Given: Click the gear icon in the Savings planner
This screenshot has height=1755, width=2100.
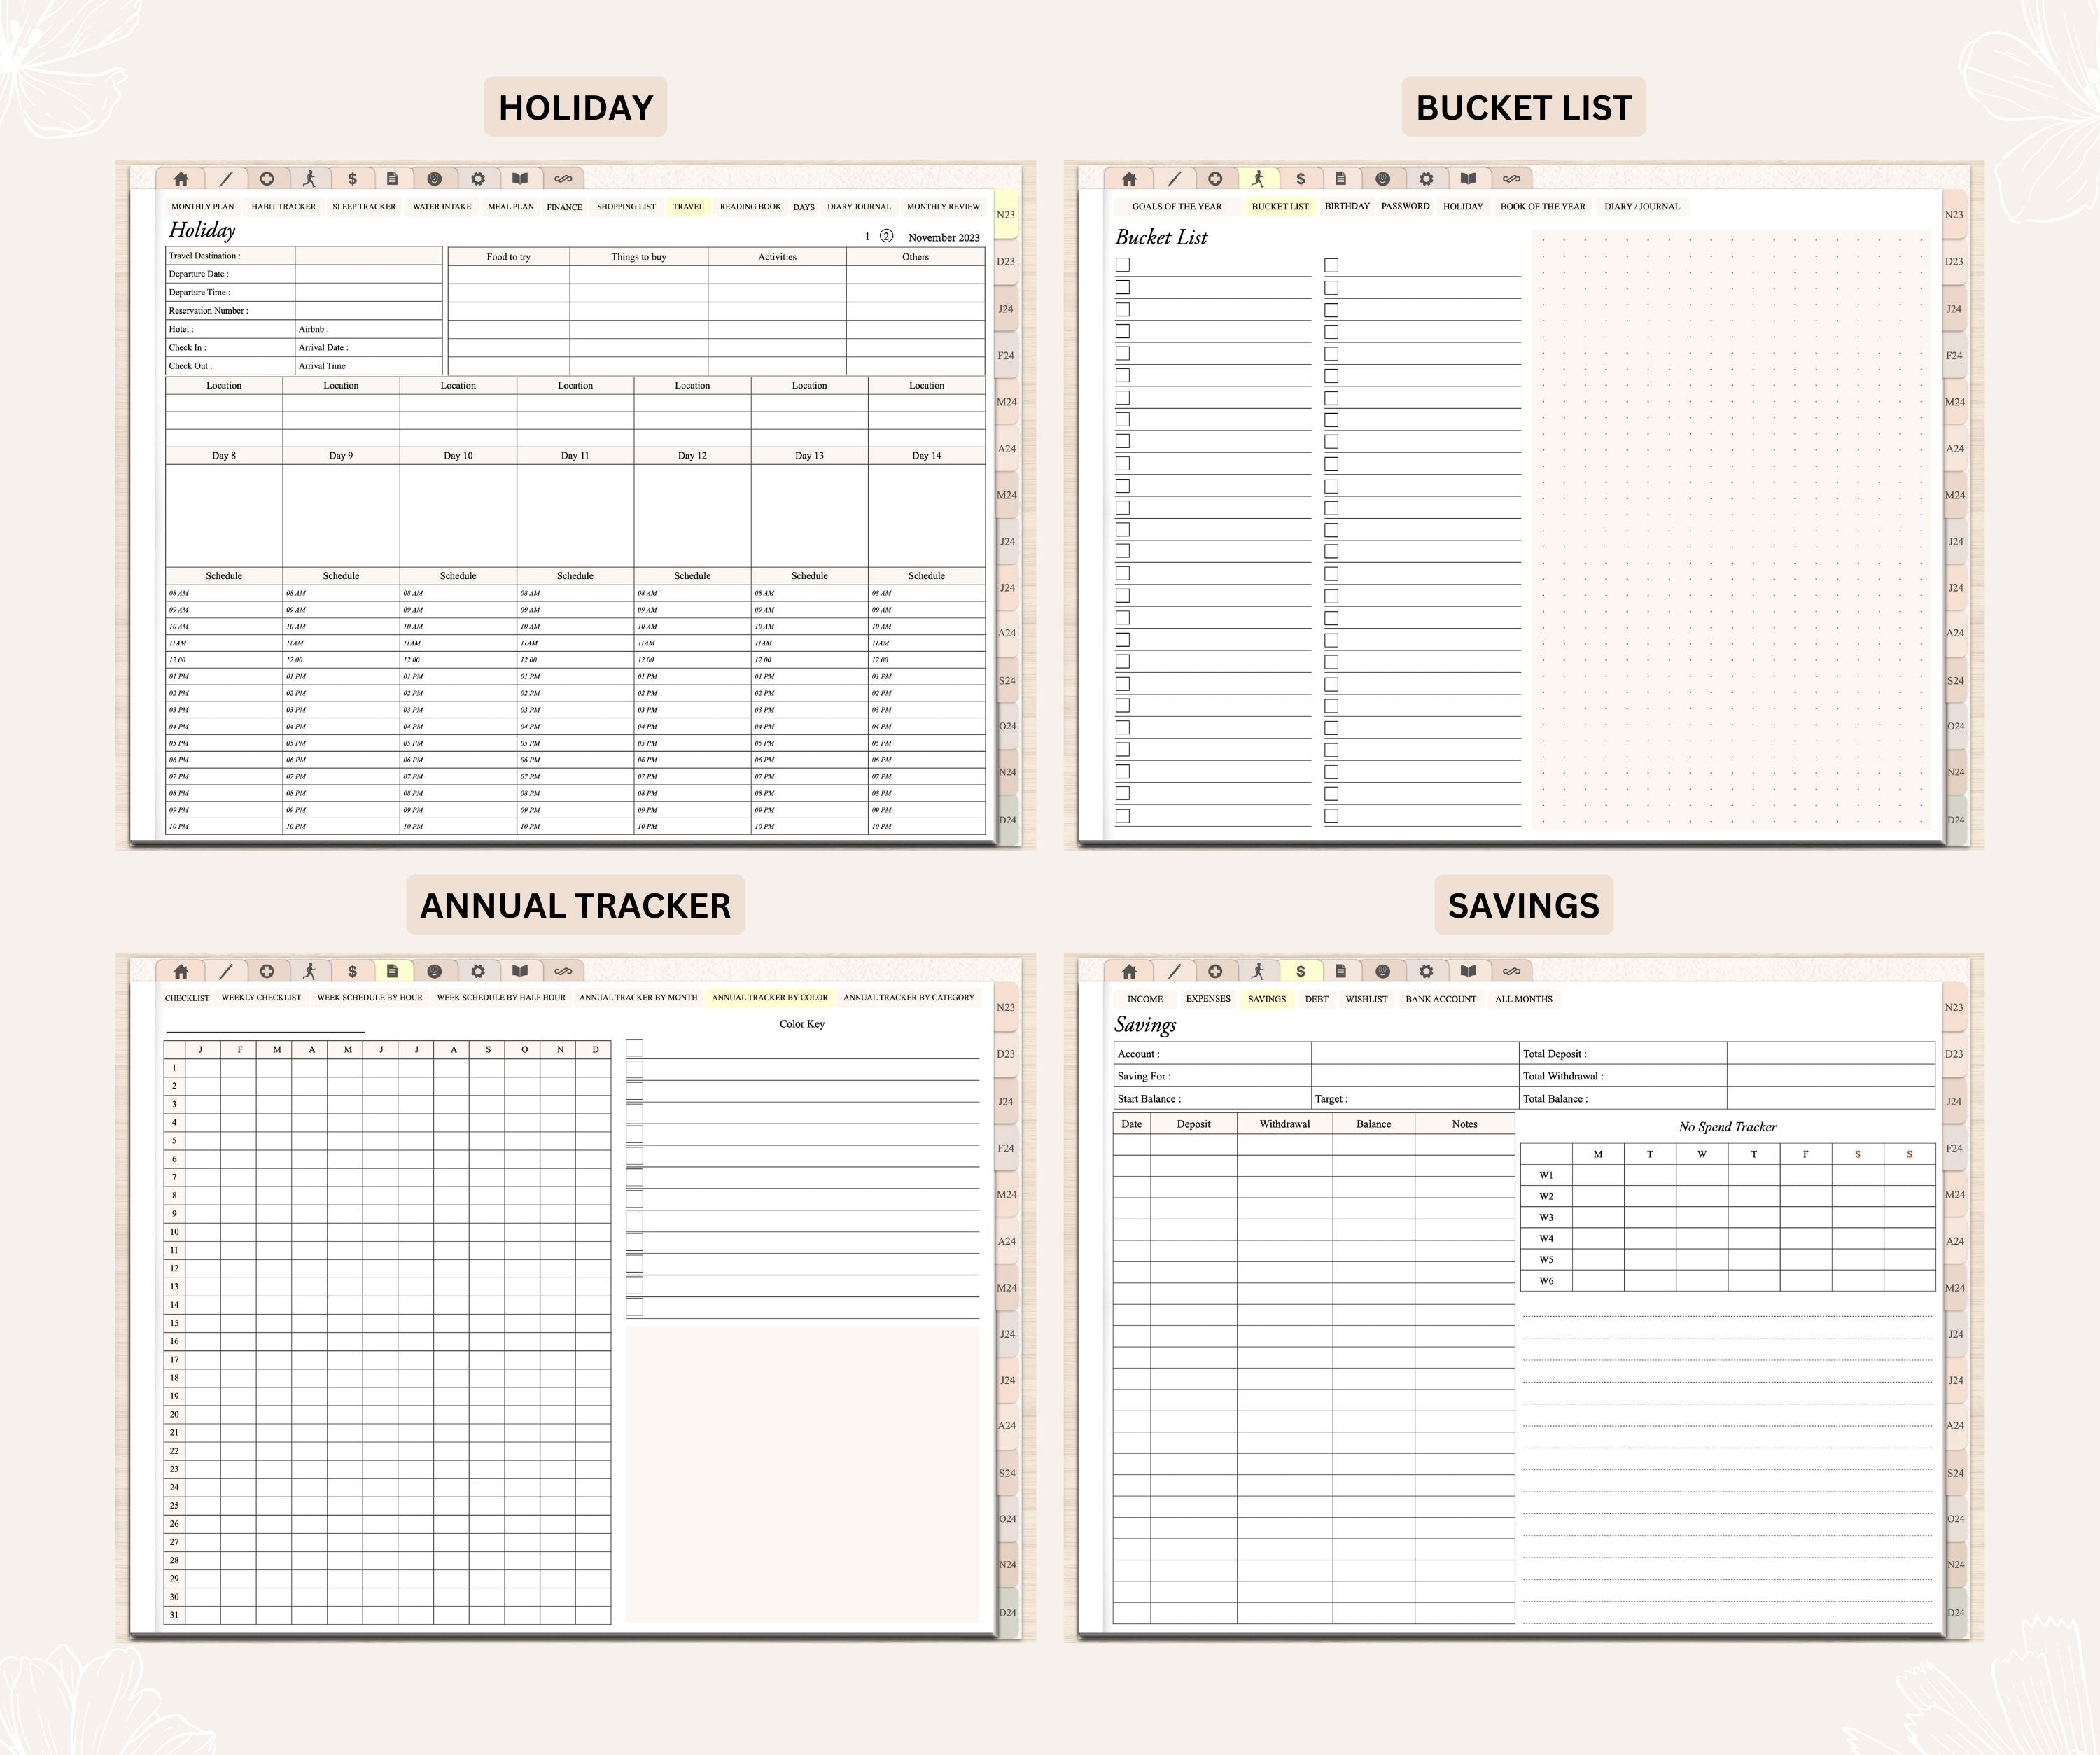Looking at the screenshot, I should (x=1426, y=971).
